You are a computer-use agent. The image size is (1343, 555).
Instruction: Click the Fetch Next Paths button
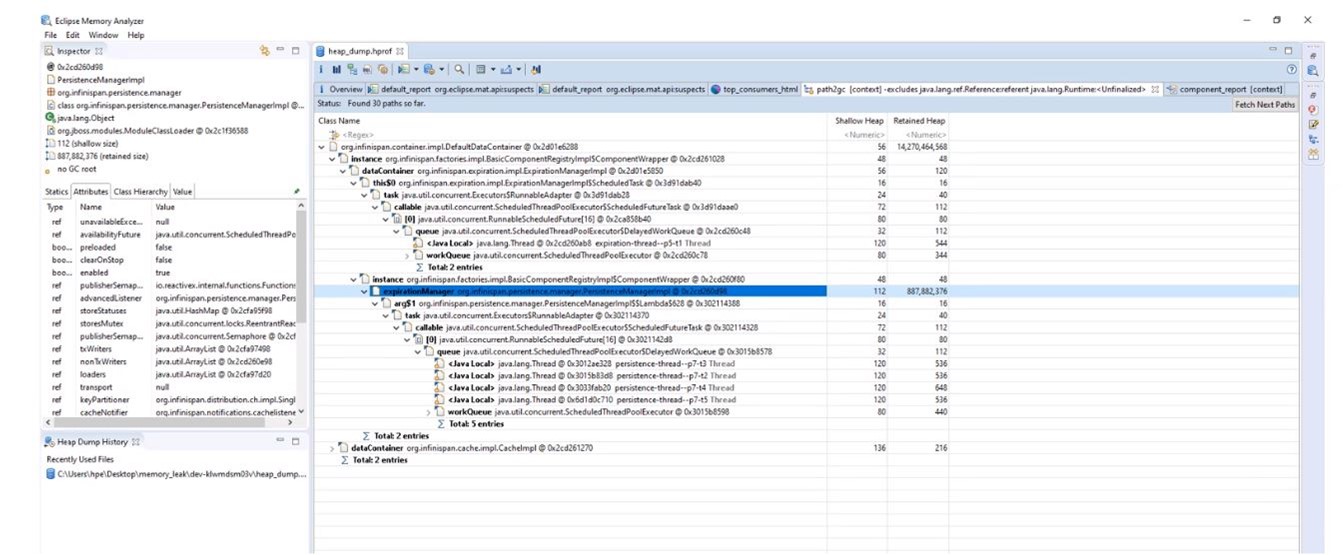tap(1264, 104)
